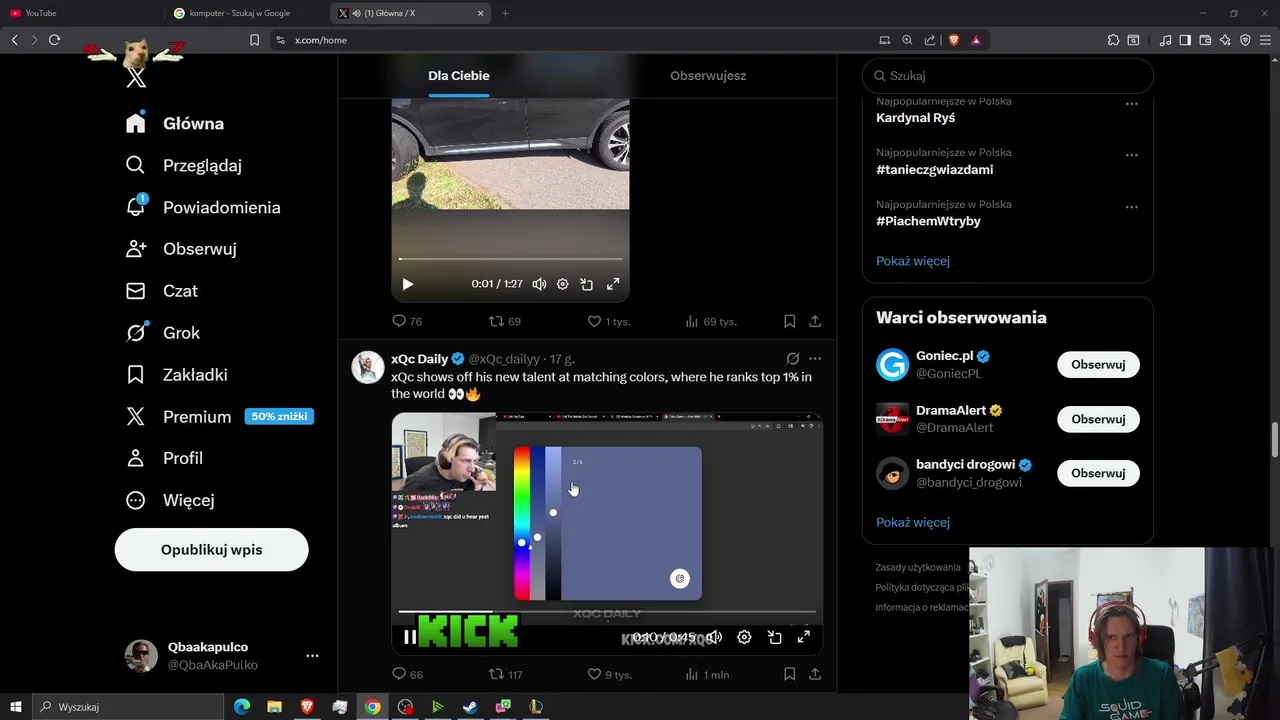Like the xQc Daily post (9 tys.)

click(594, 674)
